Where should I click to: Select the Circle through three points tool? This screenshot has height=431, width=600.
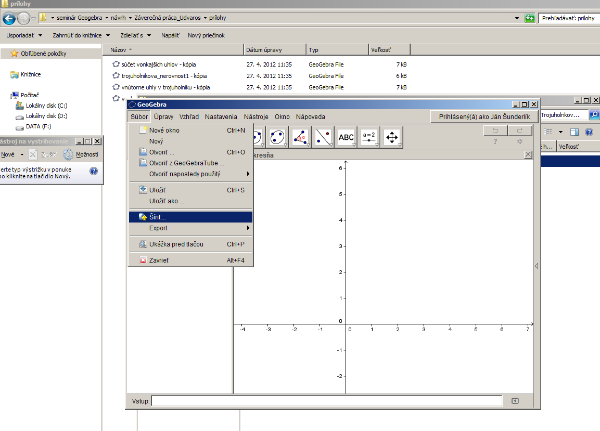277,137
